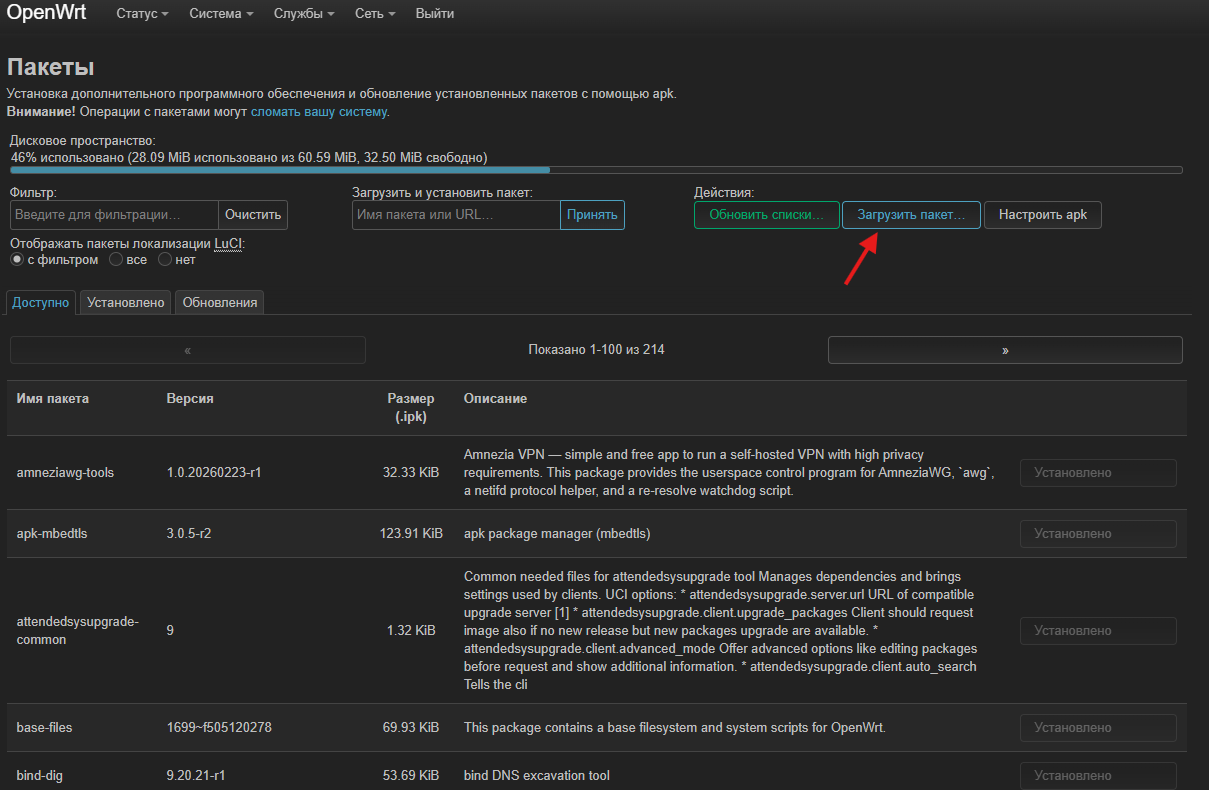Click Установлено button in attendedsysupgrade-common row
This screenshot has height=790, width=1209.
pyautogui.click(x=1098, y=631)
